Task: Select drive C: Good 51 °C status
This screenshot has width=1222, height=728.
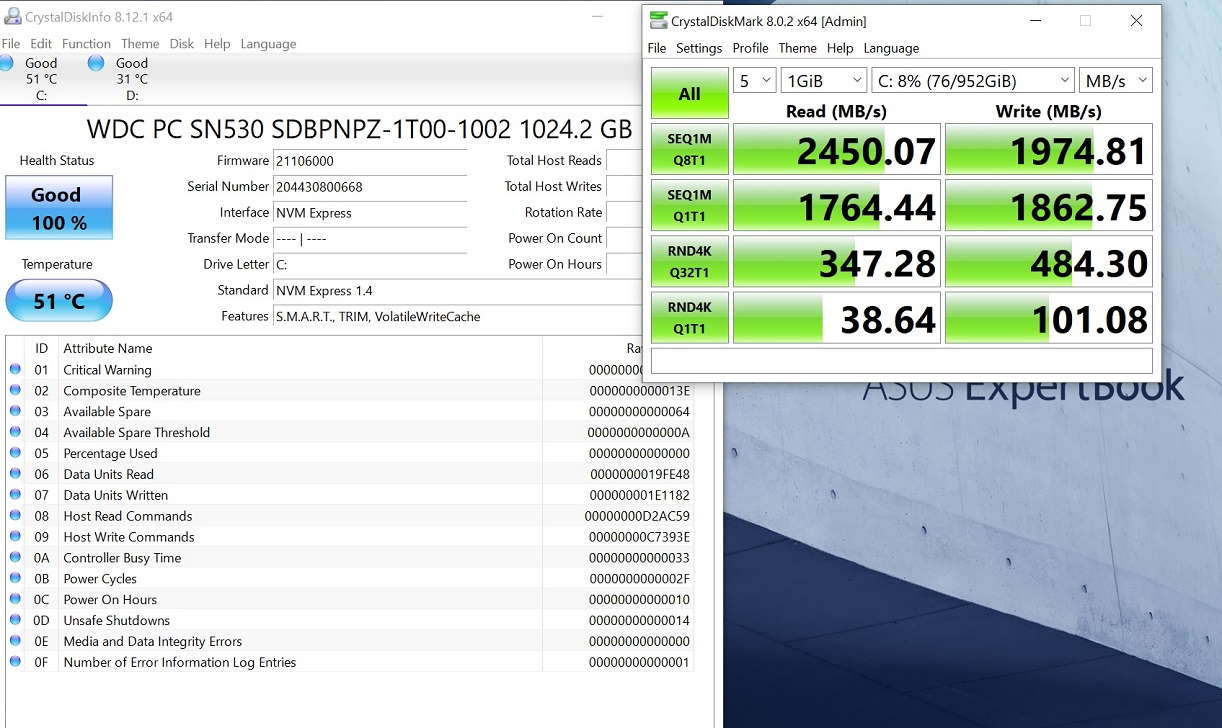Action: (42, 78)
